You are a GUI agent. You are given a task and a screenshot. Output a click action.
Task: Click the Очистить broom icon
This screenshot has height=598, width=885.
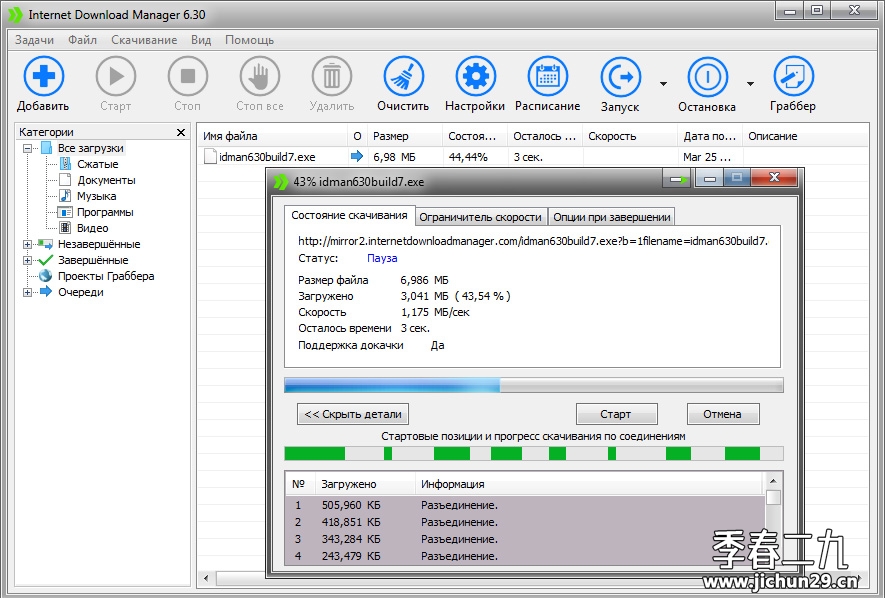click(404, 76)
